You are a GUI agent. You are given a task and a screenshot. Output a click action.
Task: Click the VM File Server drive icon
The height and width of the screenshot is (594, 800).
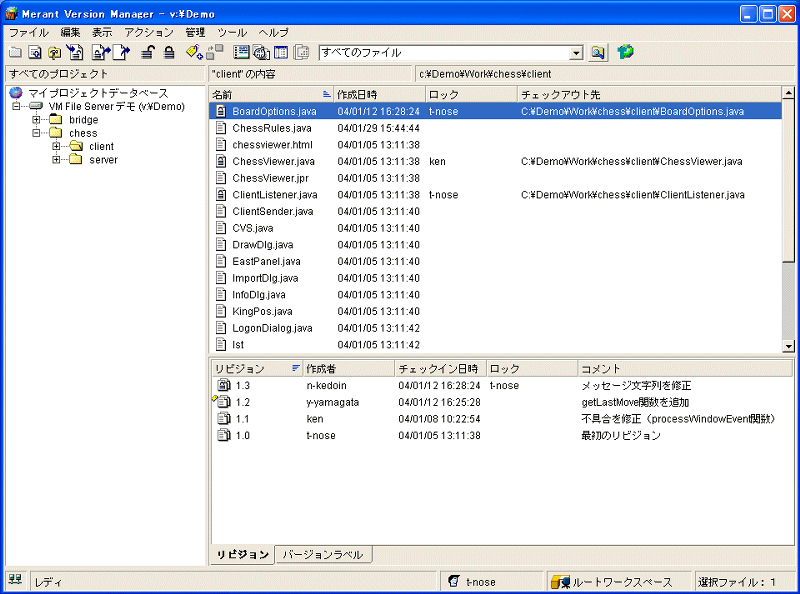click(36, 106)
